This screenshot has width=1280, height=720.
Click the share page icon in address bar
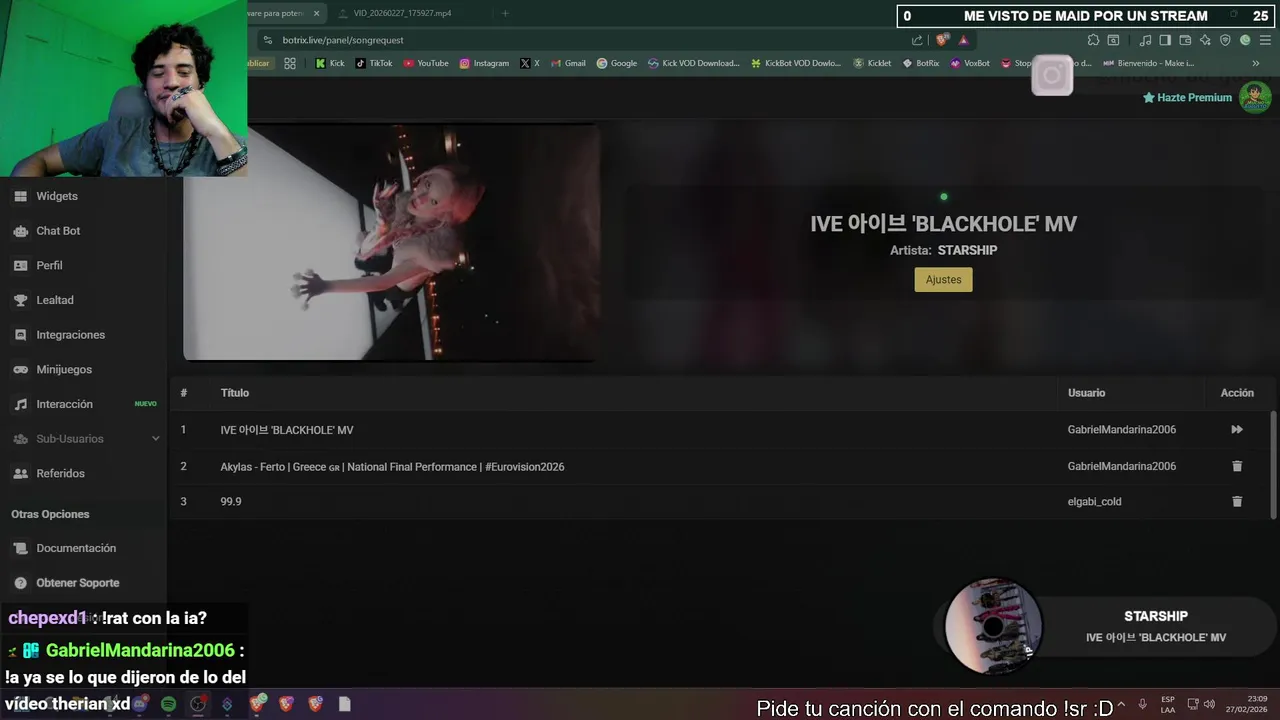pyautogui.click(x=917, y=40)
